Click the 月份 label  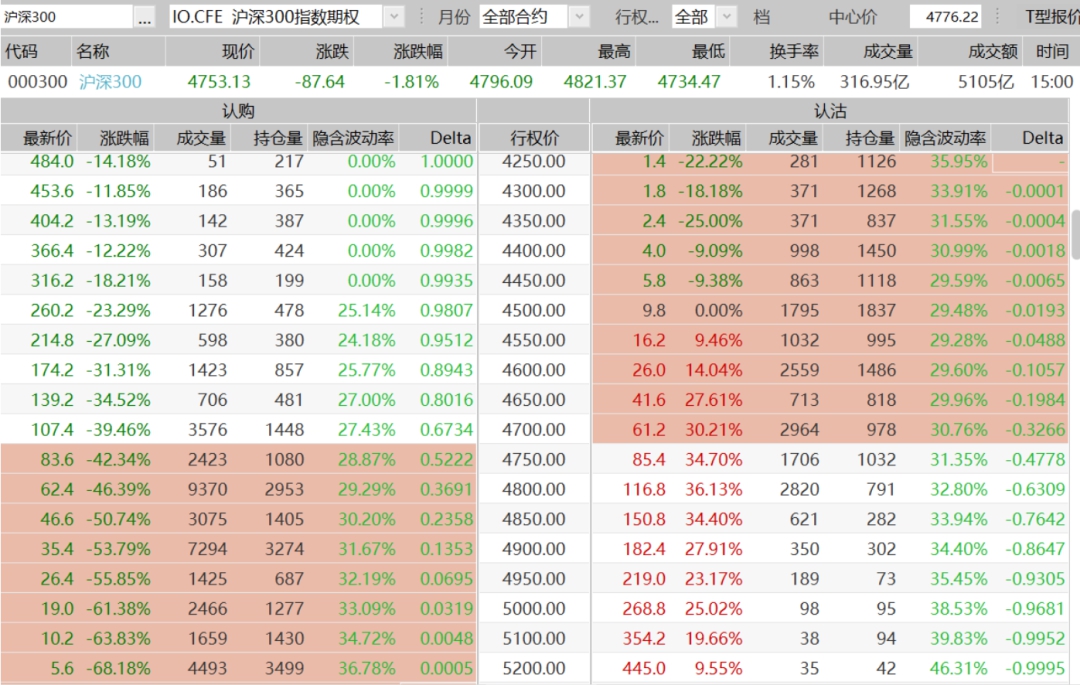pyautogui.click(x=454, y=17)
